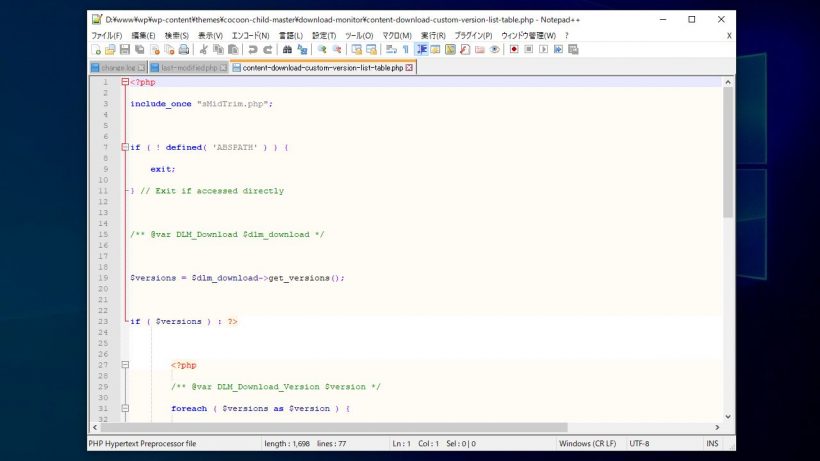This screenshot has width=820, height=461.
Task: Print the document with the printer icon
Action: (x=184, y=50)
